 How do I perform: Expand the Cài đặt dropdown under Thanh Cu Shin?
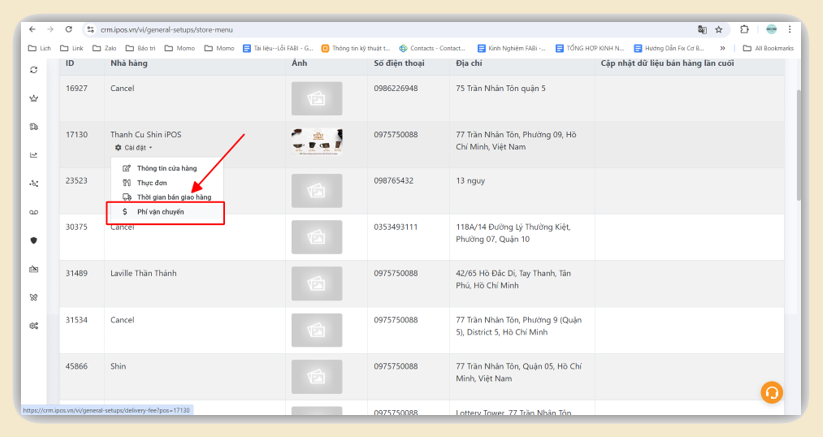coord(134,148)
